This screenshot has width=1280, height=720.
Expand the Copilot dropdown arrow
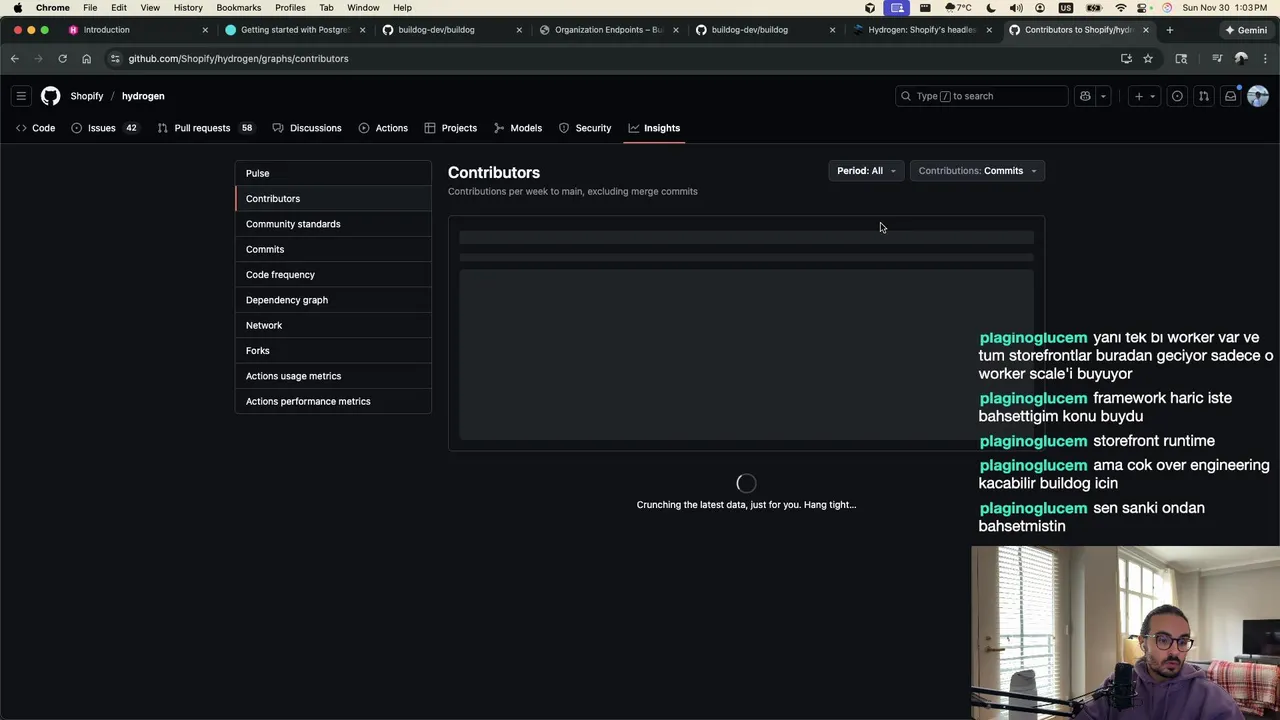click(1103, 96)
